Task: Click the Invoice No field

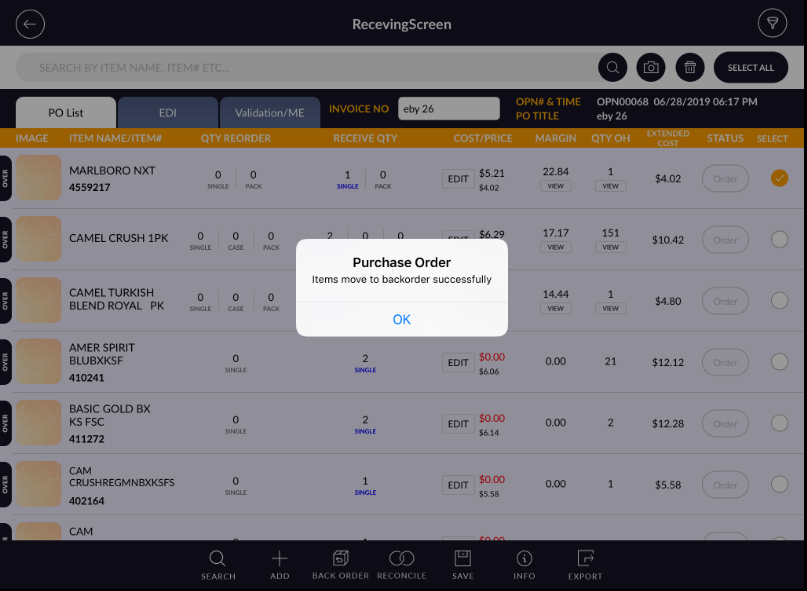Action: [x=448, y=109]
